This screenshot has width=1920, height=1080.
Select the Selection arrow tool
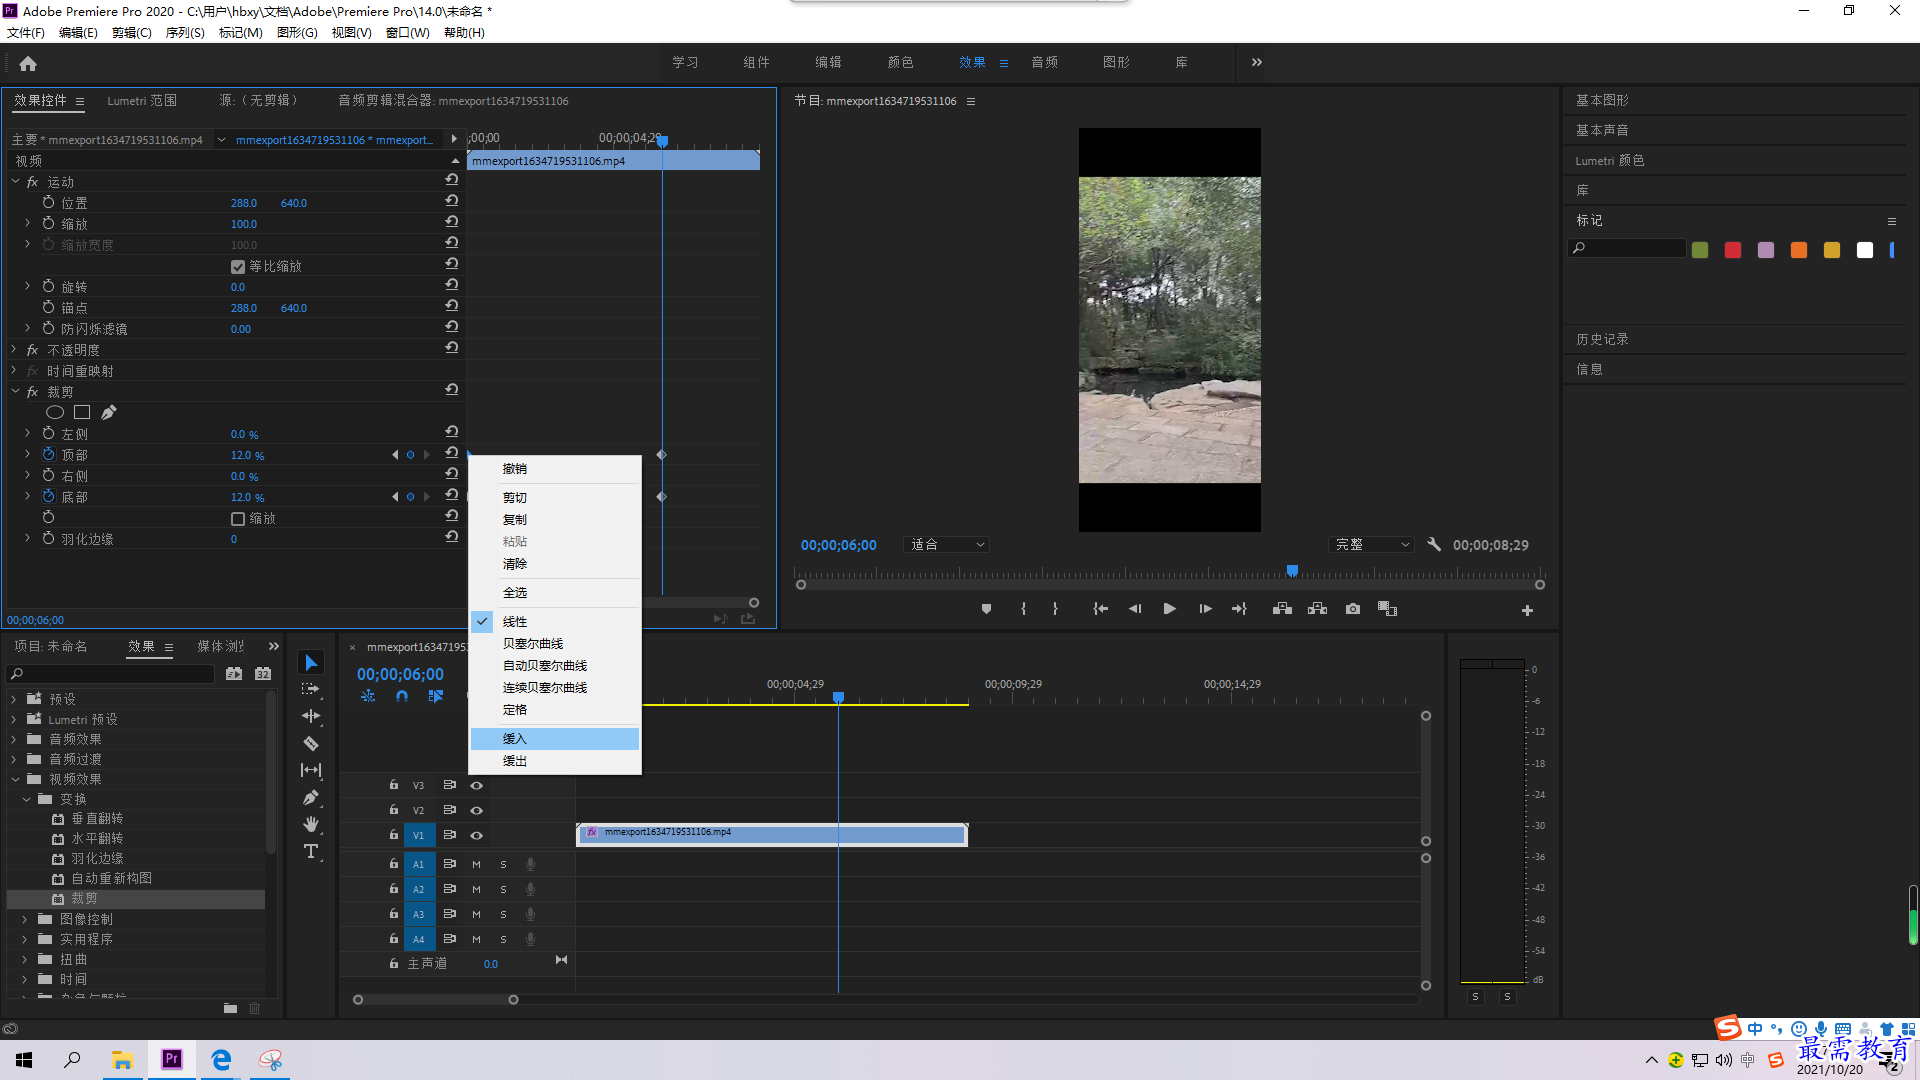[x=311, y=663]
